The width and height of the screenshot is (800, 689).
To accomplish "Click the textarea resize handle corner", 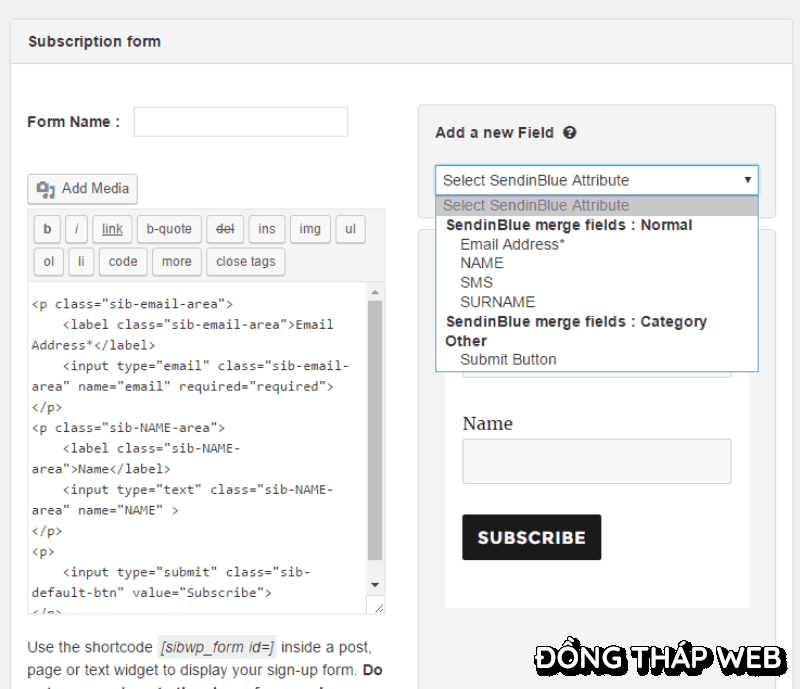I will 379,607.
